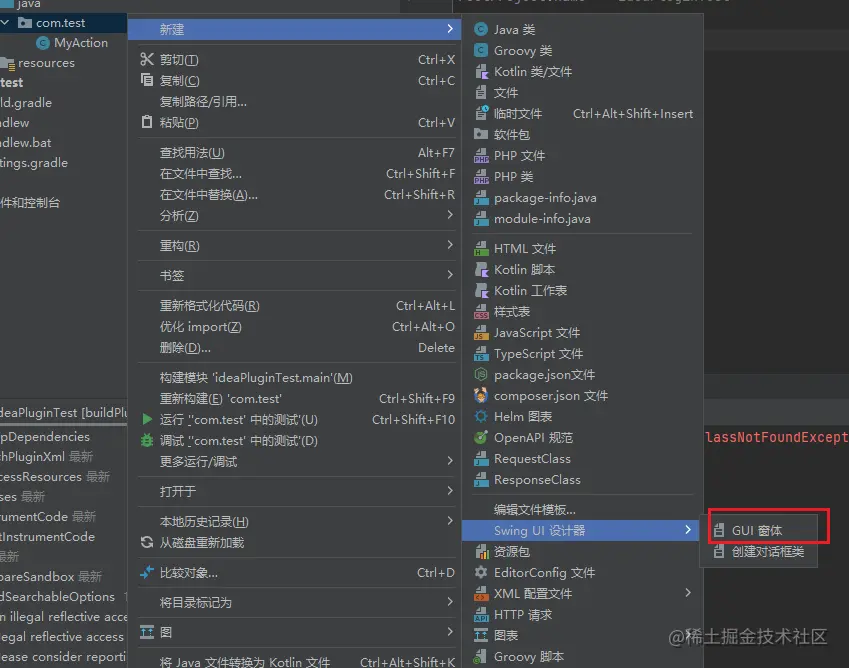
Task: Click the HTML 文件 icon
Action: 481,248
